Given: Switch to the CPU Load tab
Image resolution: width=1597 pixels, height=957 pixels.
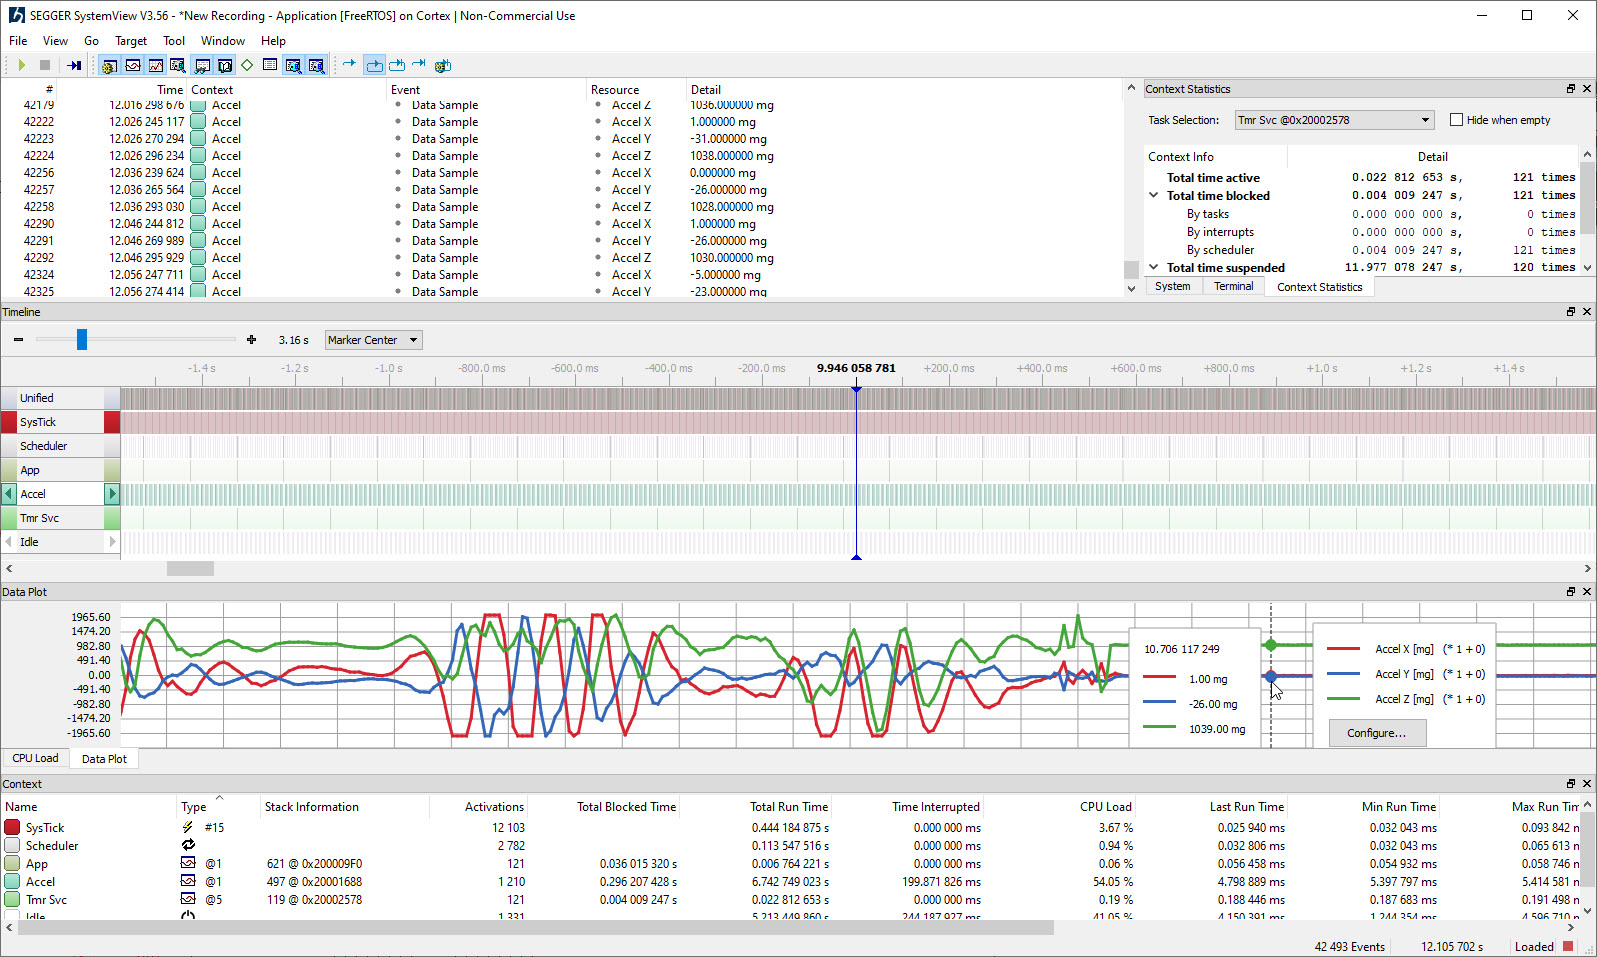Looking at the screenshot, I should (35, 759).
